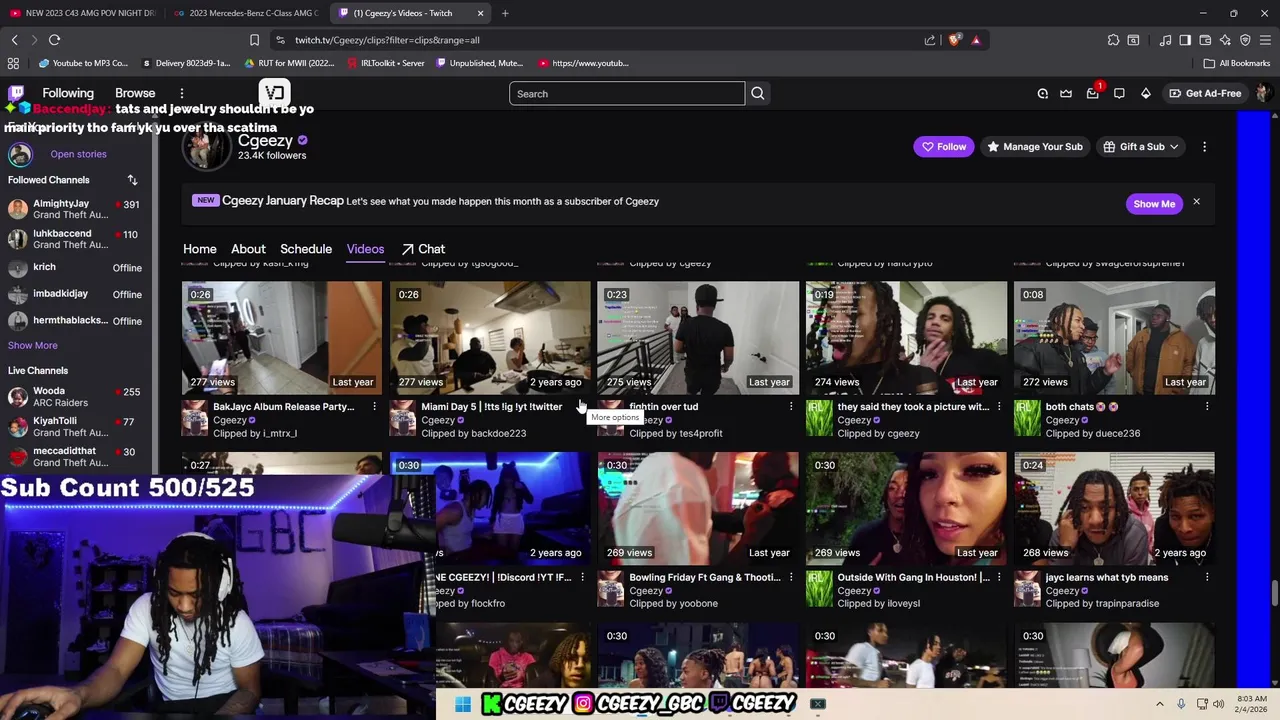Click the share page icon in address bar
The height and width of the screenshot is (720, 1280).
tap(930, 40)
